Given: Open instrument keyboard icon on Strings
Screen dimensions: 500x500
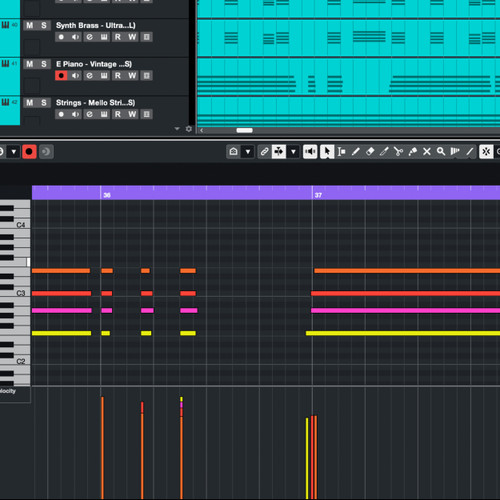Looking at the screenshot, I should (104, 114).
